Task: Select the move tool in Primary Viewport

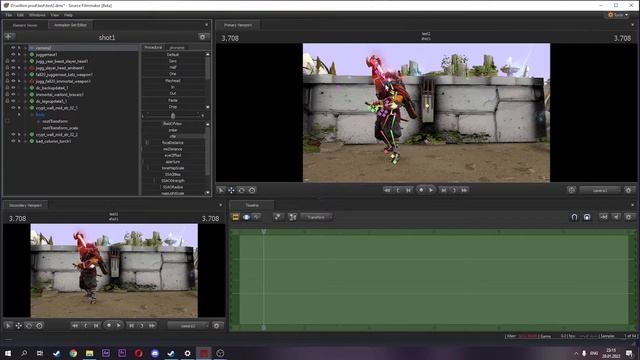Action: [x=231, y=190]
